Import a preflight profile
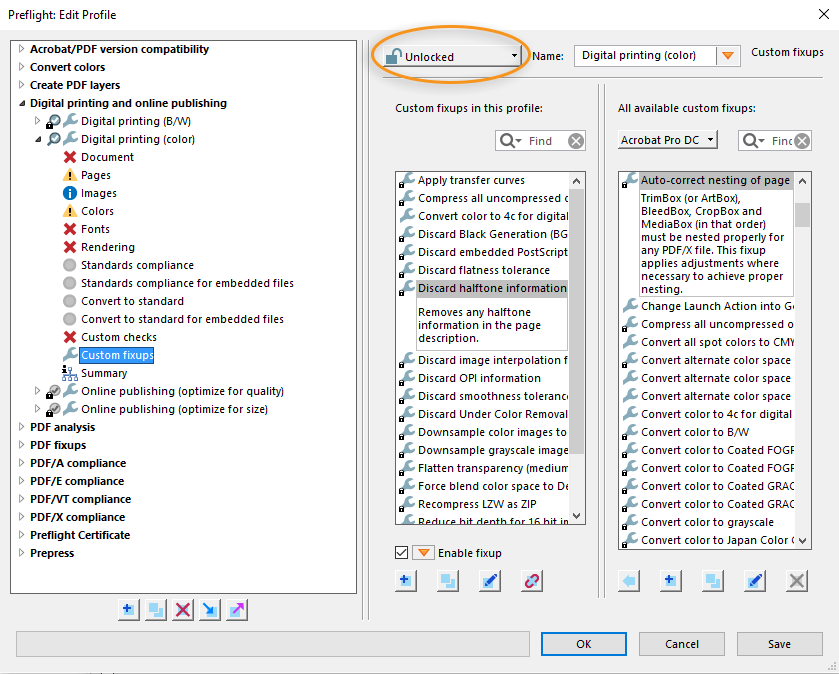 pyautogui.click(x=210, y=609)
